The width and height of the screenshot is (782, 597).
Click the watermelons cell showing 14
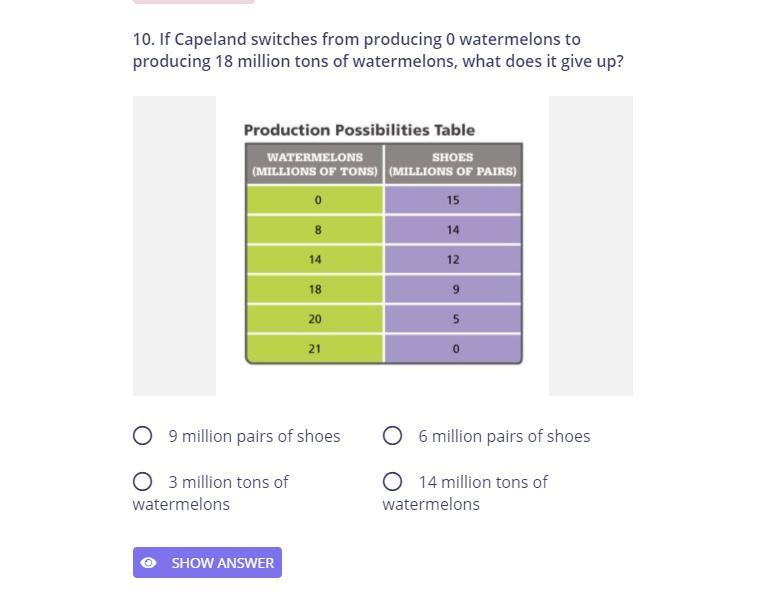315,259
